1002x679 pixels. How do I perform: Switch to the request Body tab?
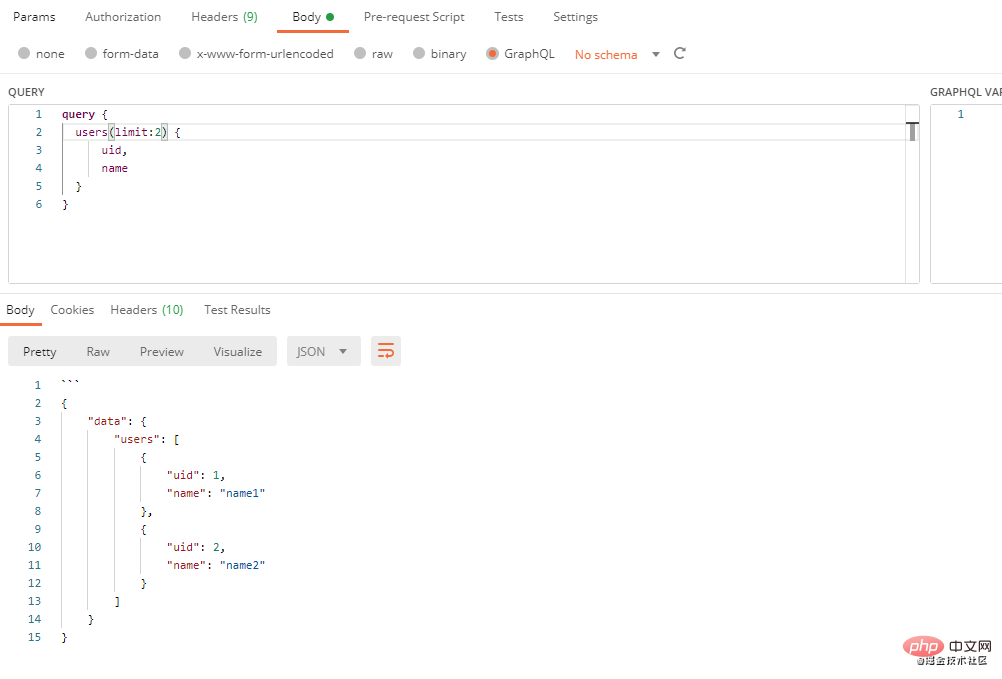(x=312, y=17)
